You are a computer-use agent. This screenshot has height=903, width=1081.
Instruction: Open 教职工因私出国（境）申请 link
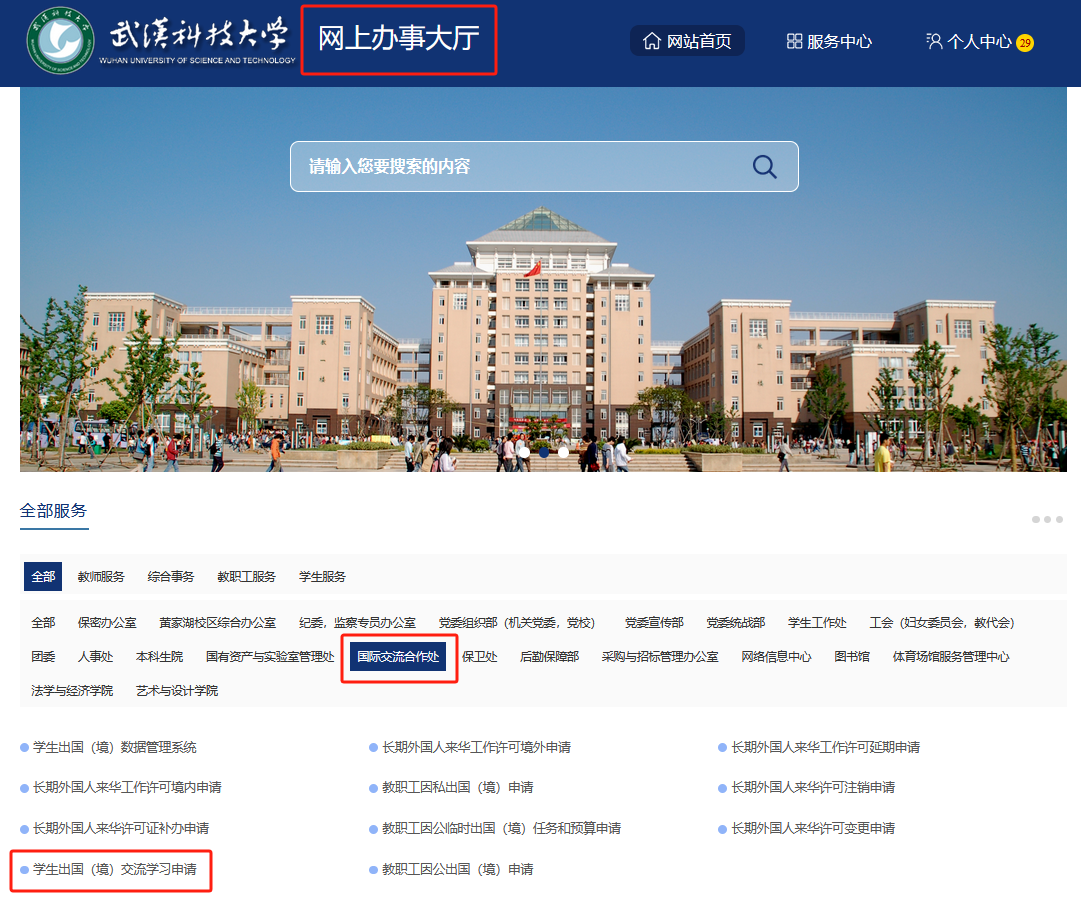click(x=457, y=788)
